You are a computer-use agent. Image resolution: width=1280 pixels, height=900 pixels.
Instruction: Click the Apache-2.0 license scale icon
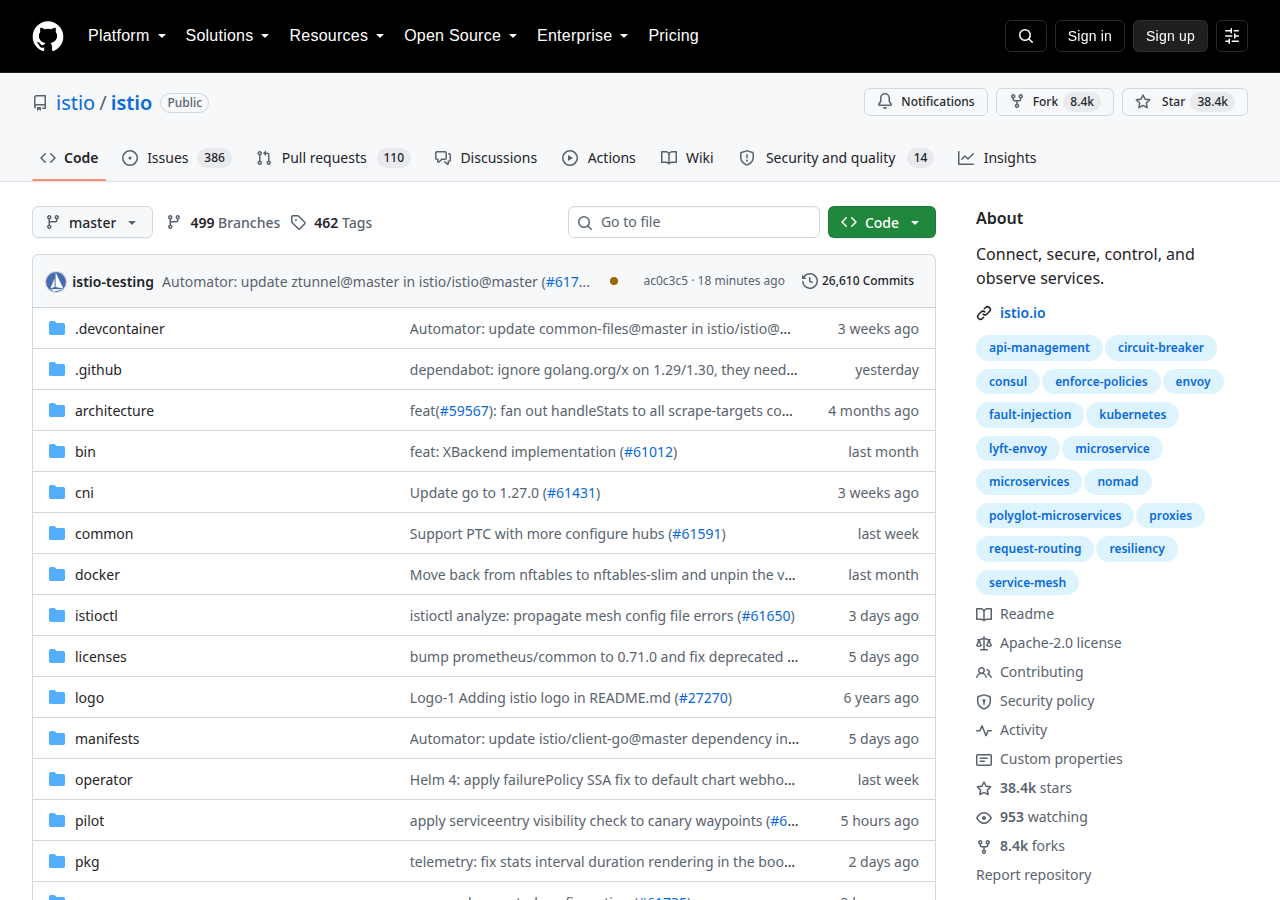[984, 643]
